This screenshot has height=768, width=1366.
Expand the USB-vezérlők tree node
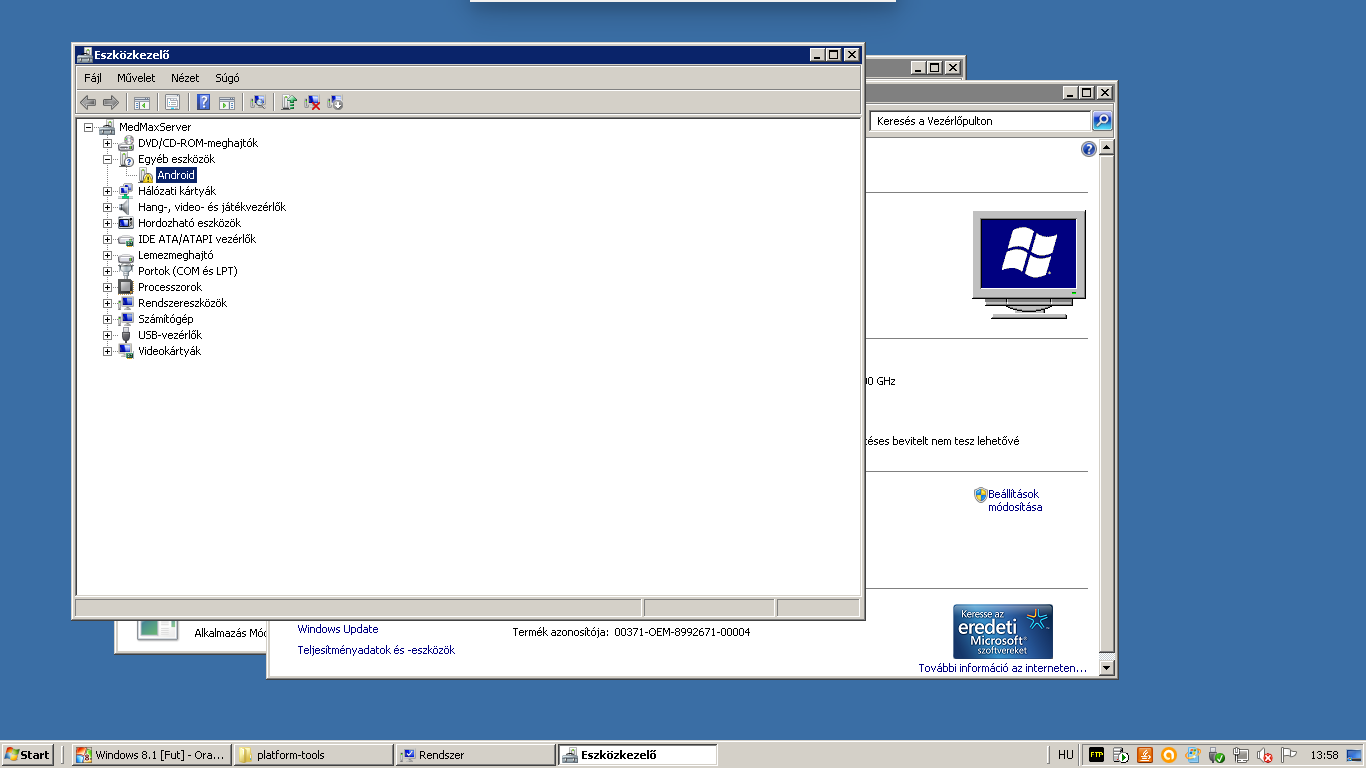pyautogui.click(x=108, y=335)
